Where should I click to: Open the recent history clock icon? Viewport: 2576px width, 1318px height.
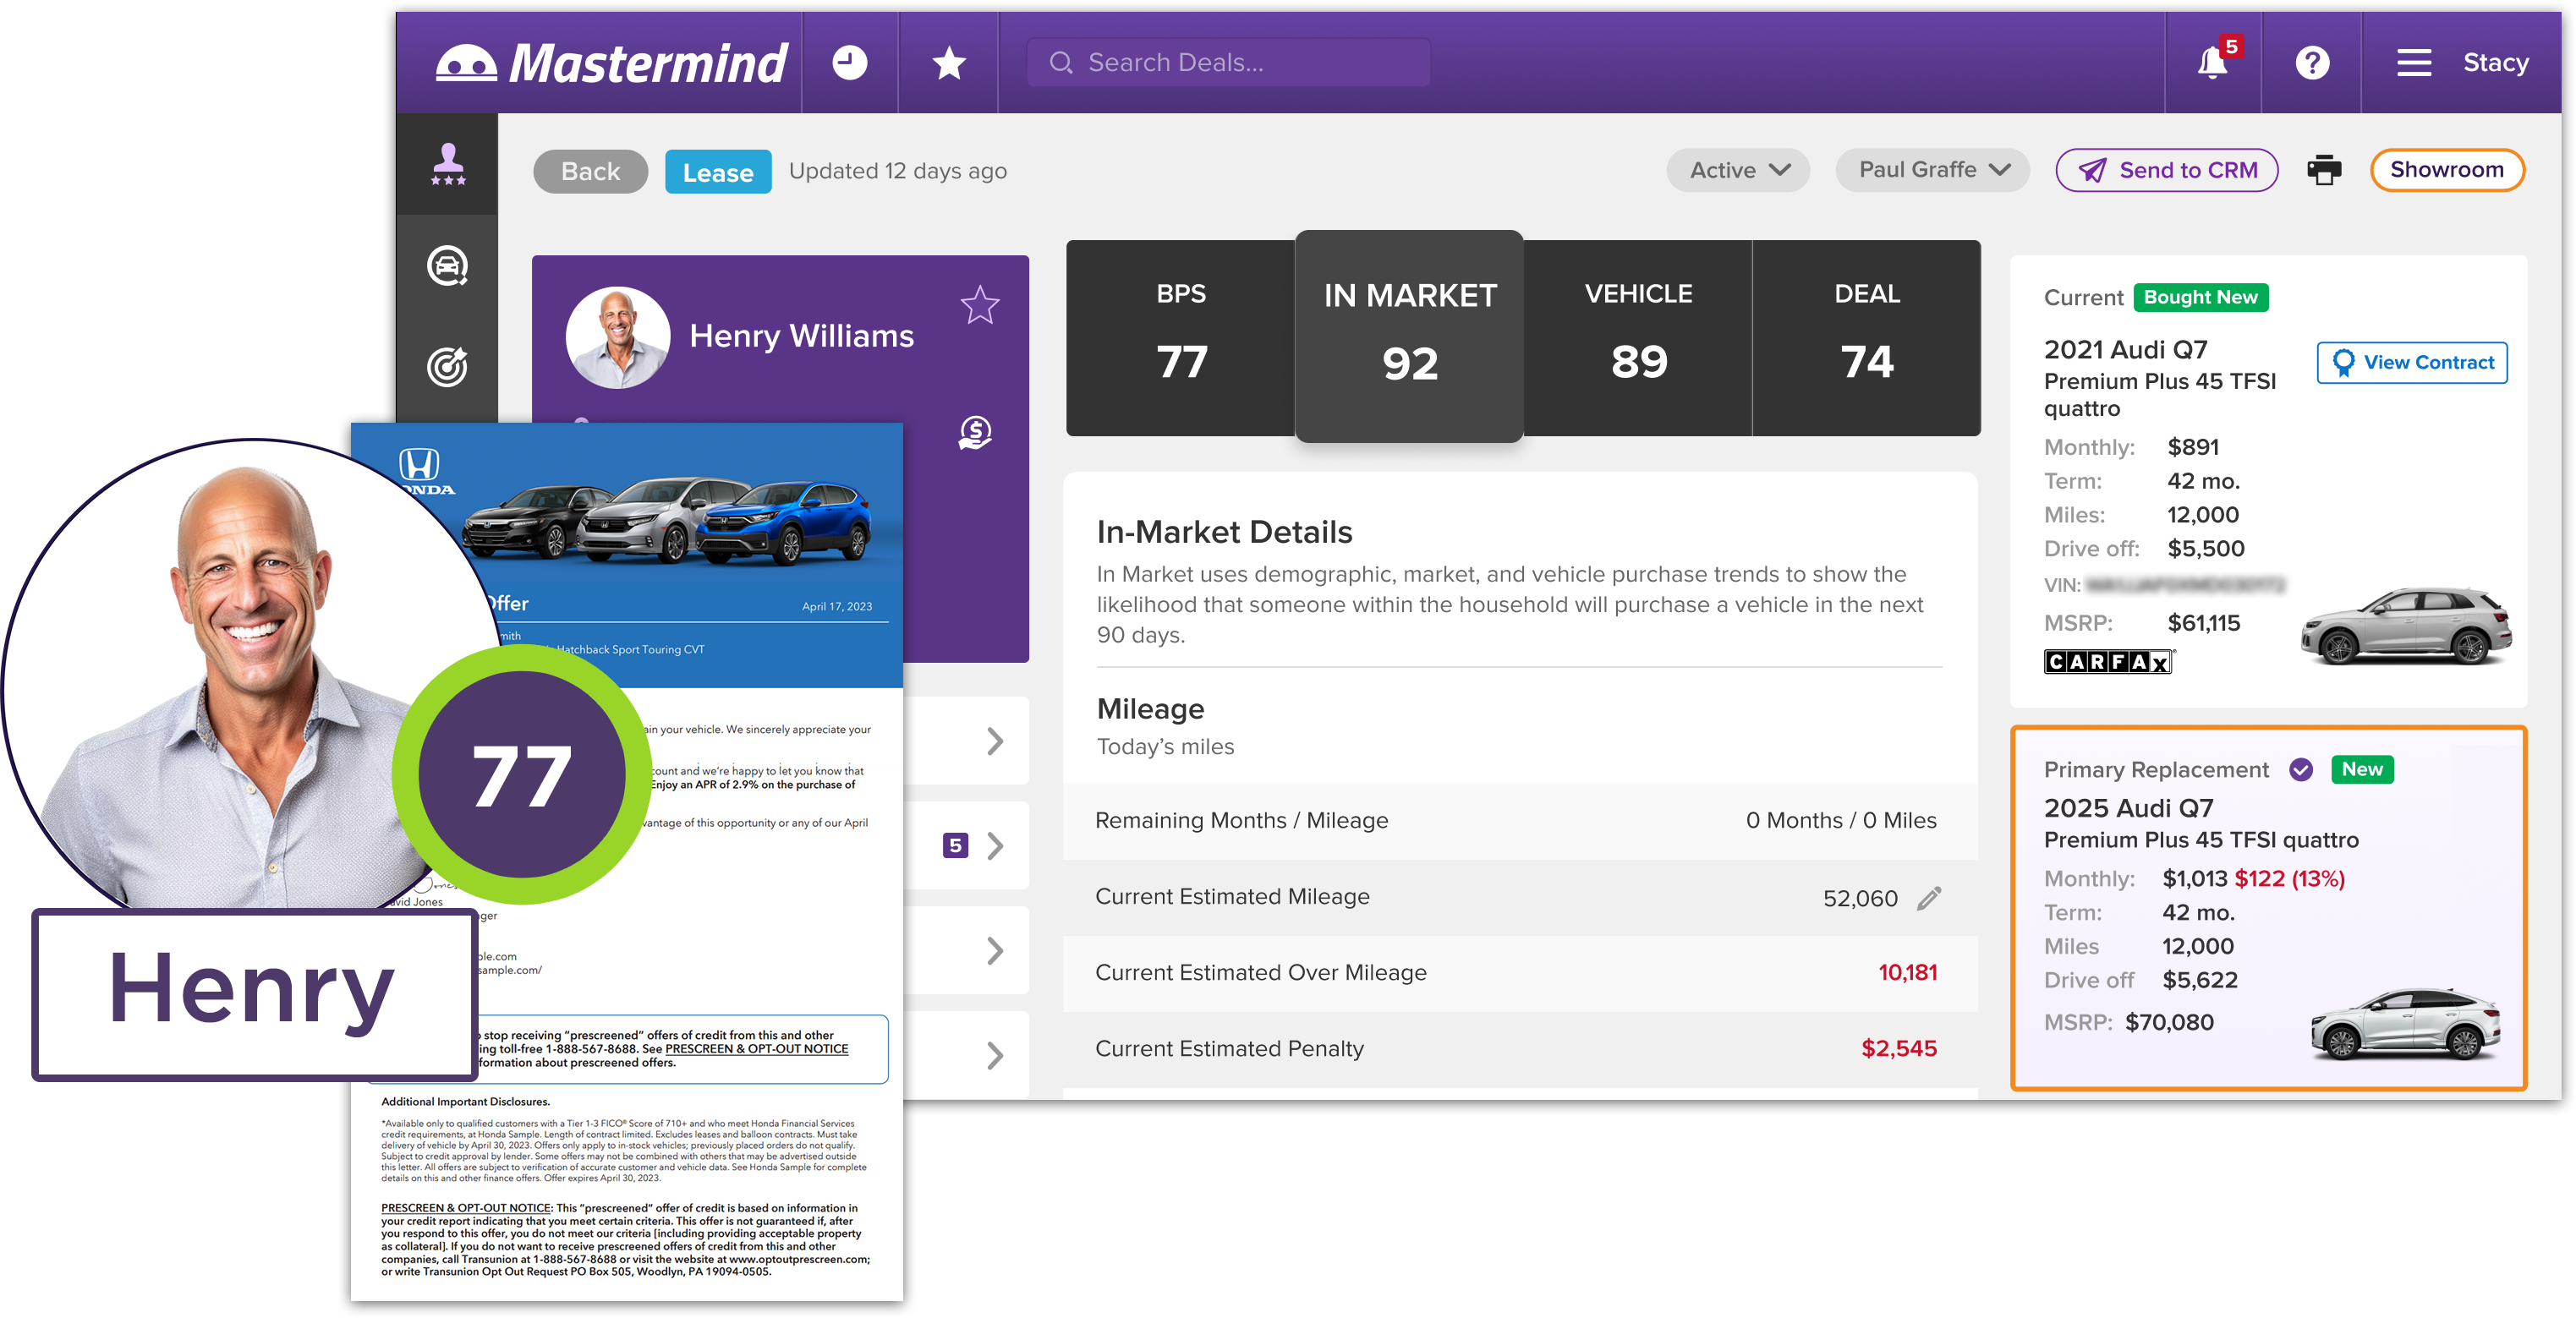850,63
